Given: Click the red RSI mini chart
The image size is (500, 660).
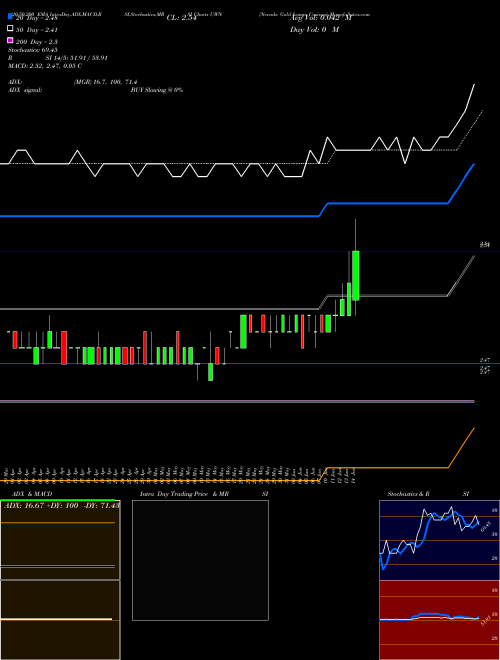Looking at the screenshot, I should [x=439, y=620].
